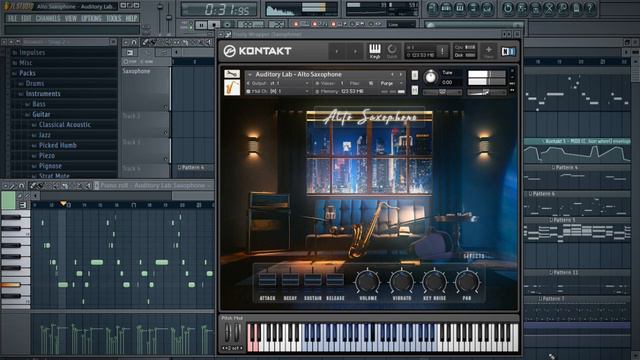Toggle the Solo S button on the instrument
640x360 pixels.
(414, 75)
